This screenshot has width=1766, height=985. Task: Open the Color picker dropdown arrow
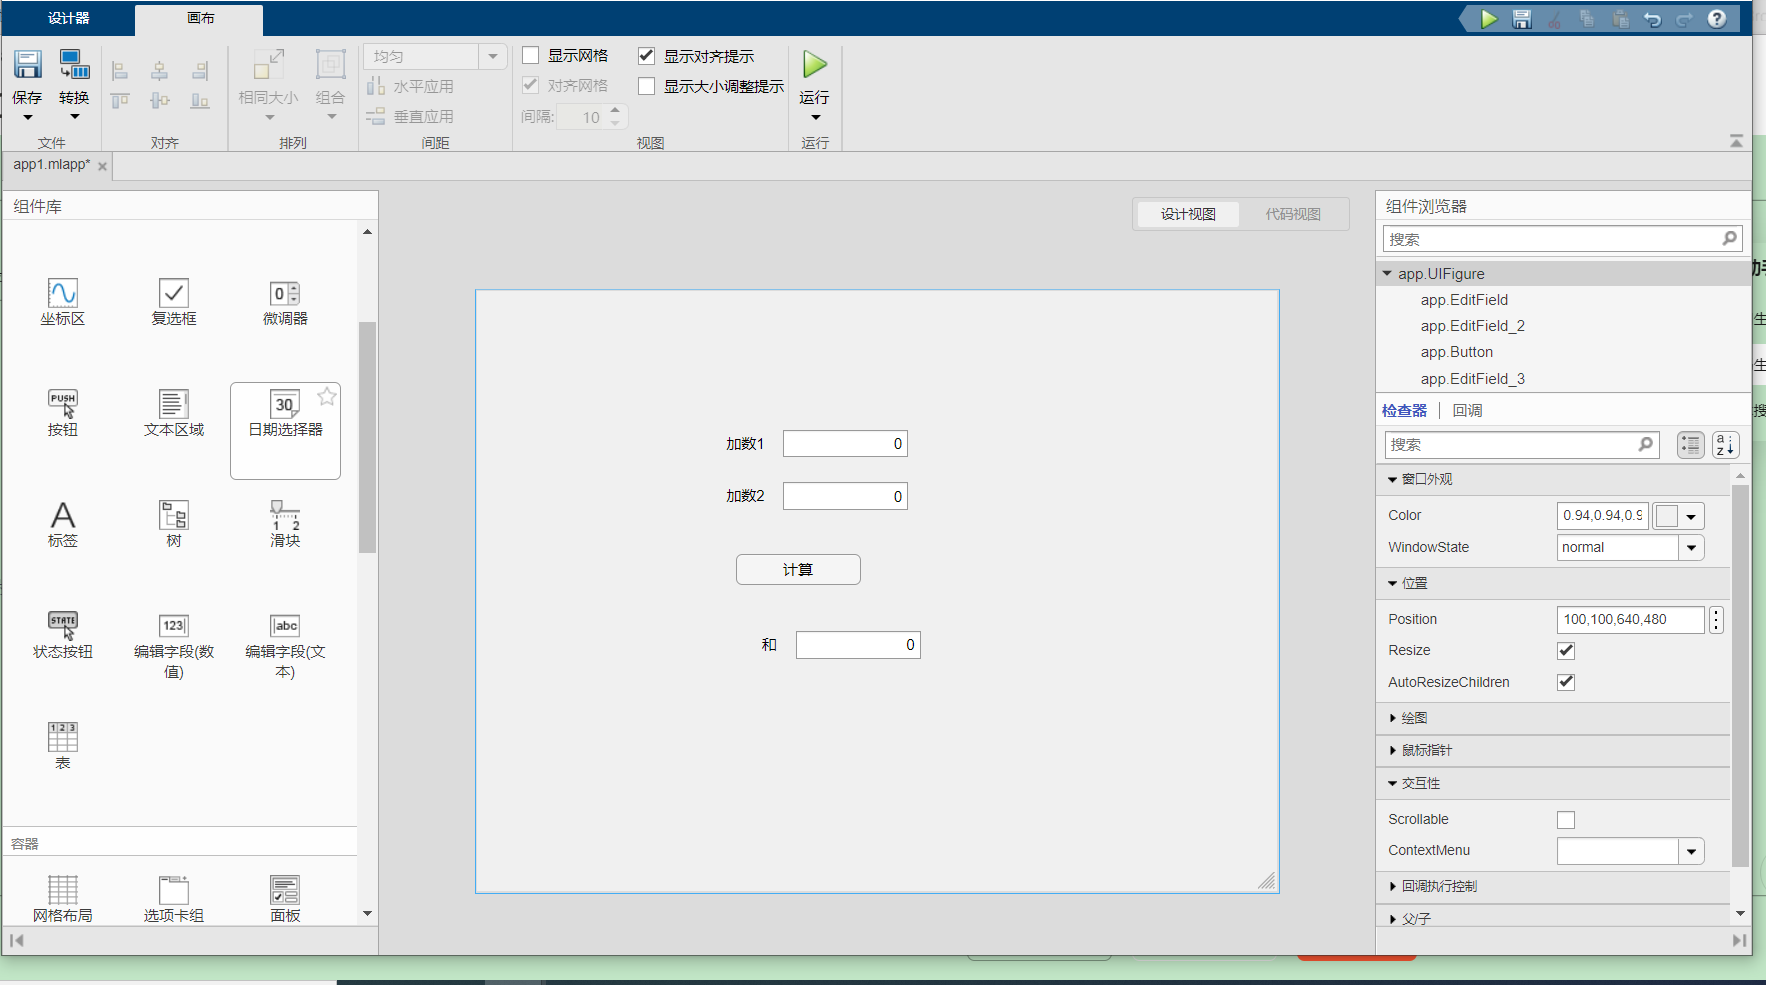1692,517
